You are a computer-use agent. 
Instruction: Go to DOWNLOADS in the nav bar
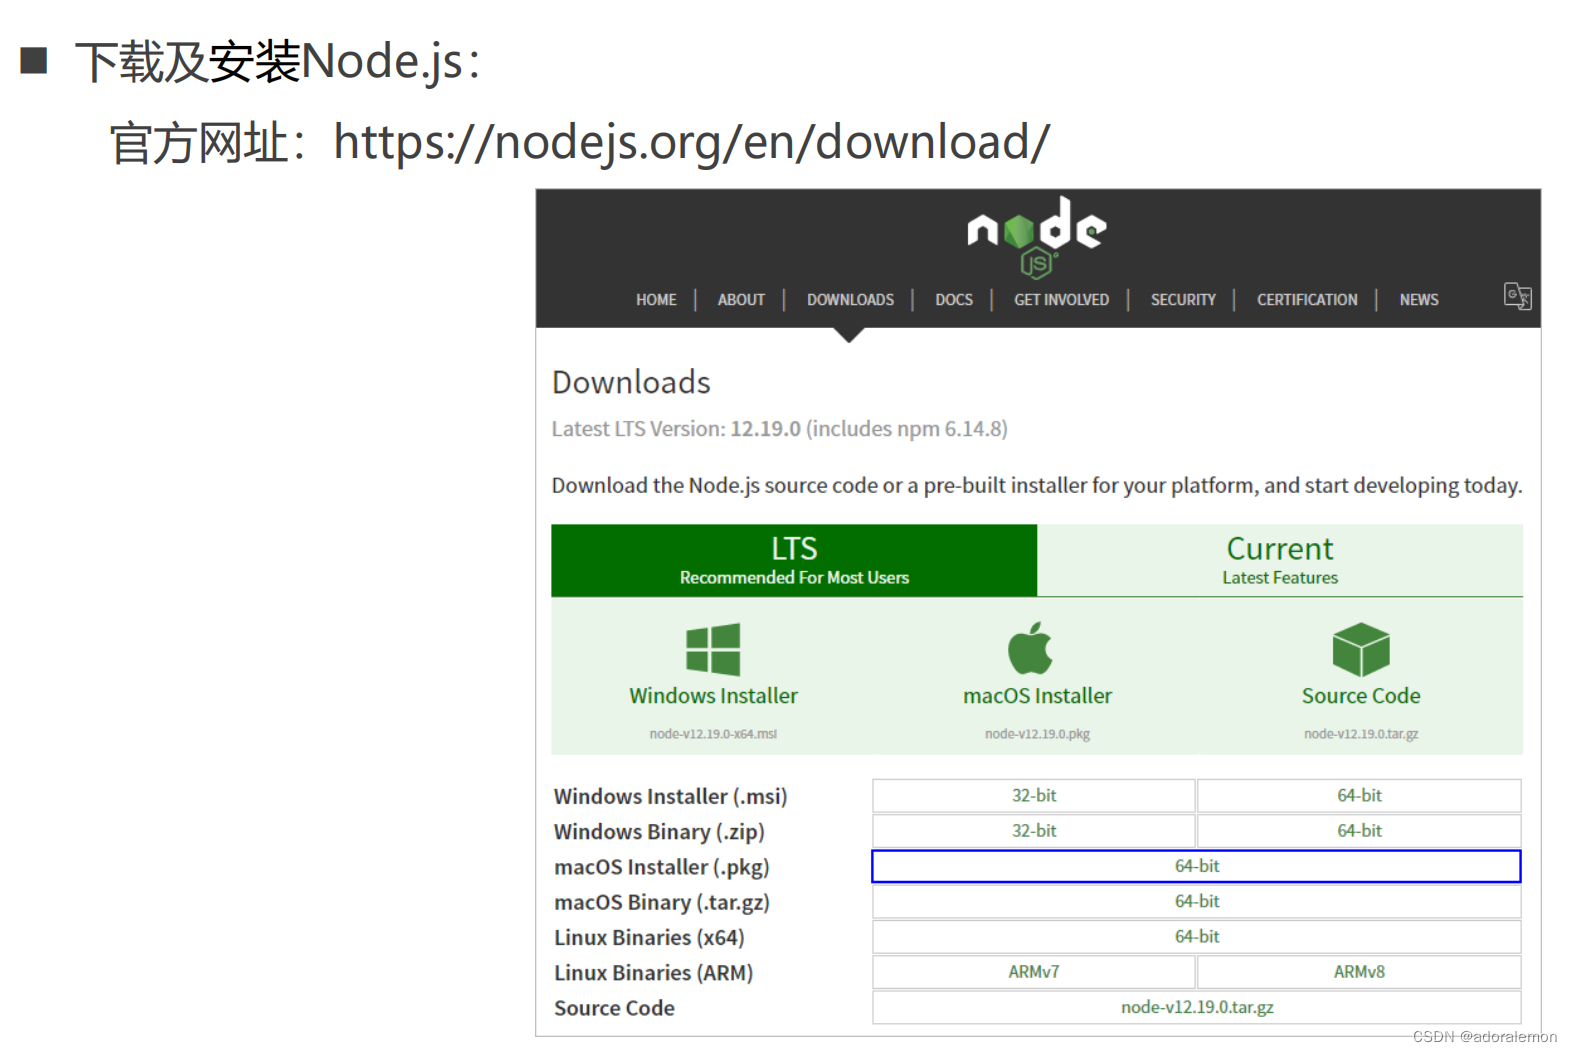click(850, 300)
